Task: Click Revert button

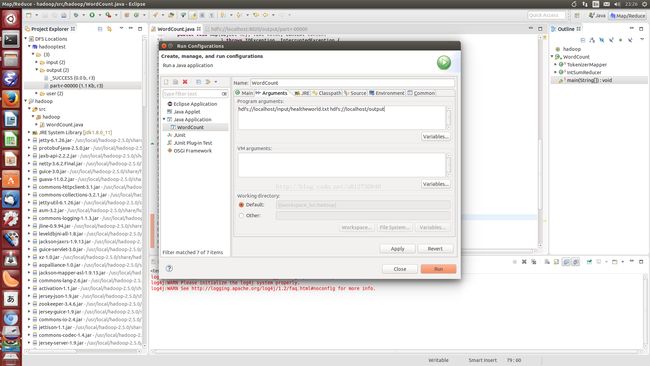Action: (435, 249)
